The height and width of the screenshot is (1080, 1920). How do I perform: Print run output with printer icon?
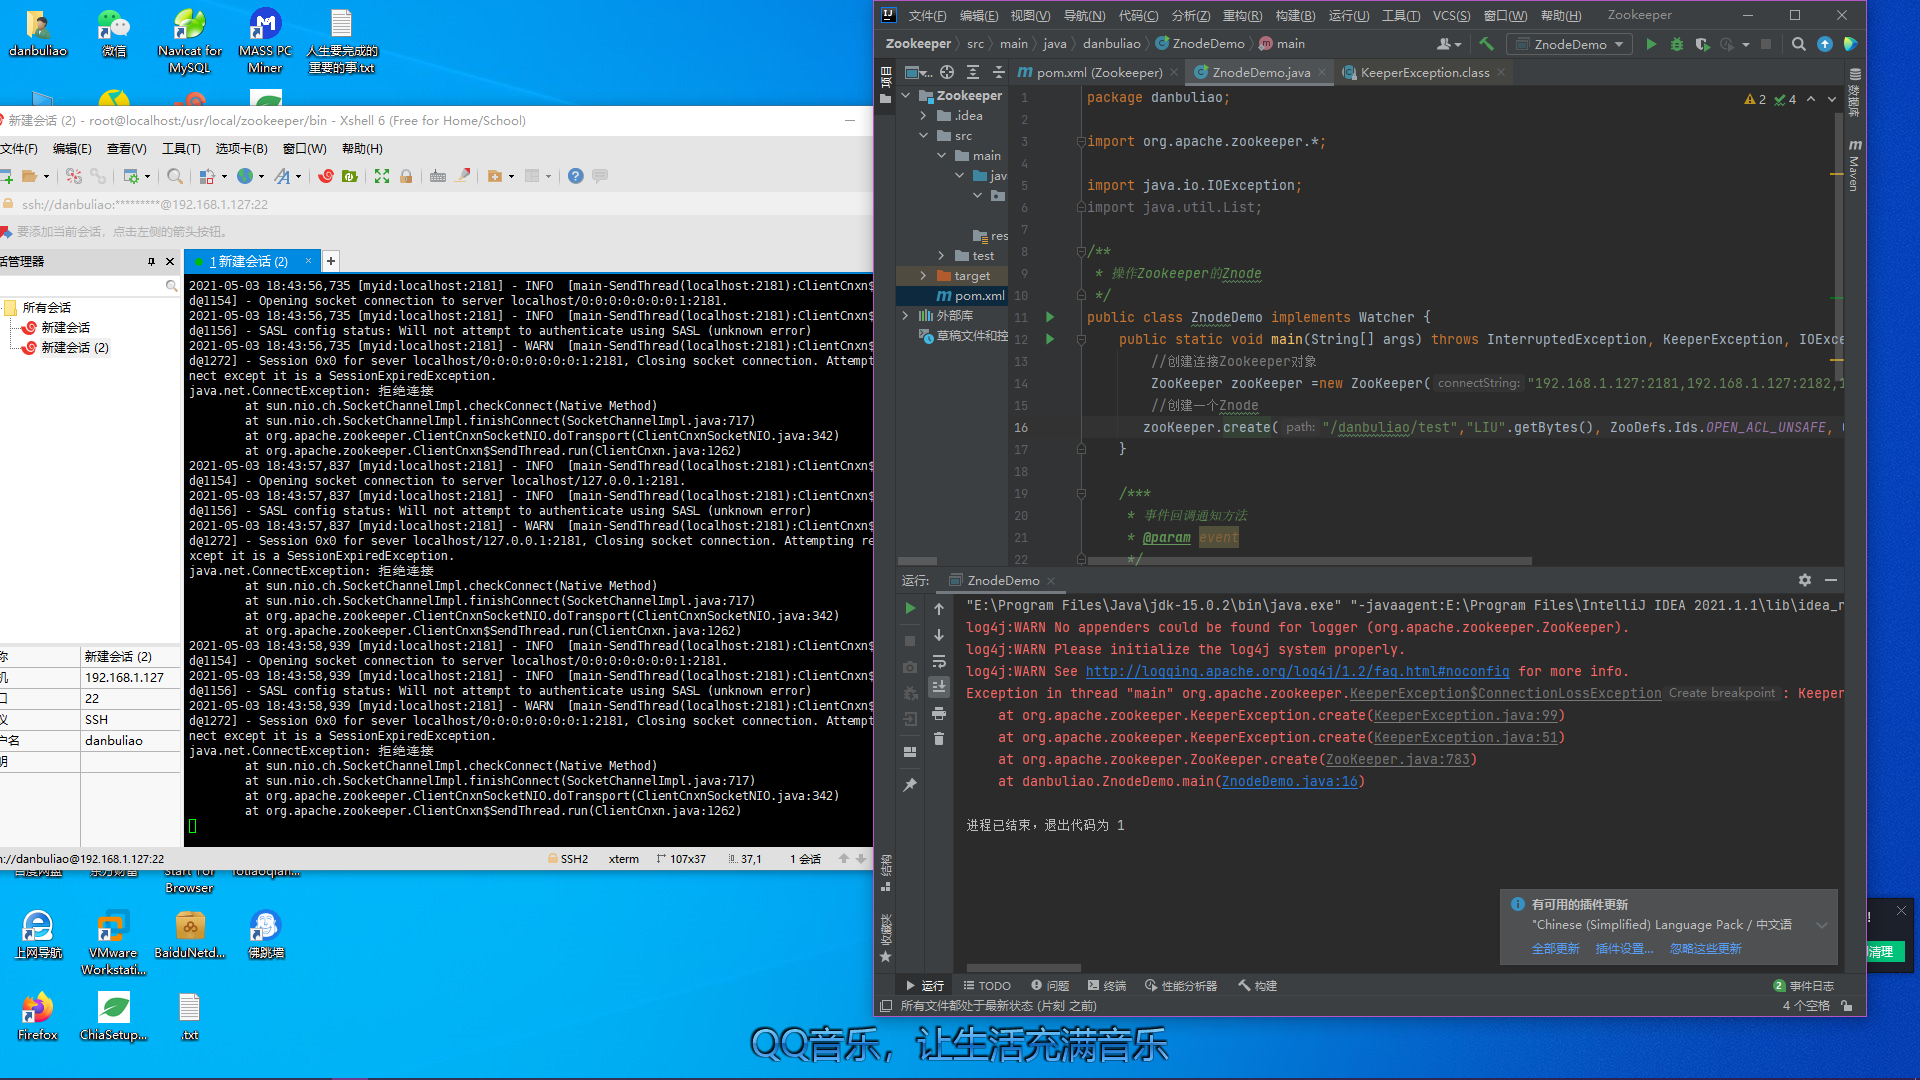click(x=939, y=714)
